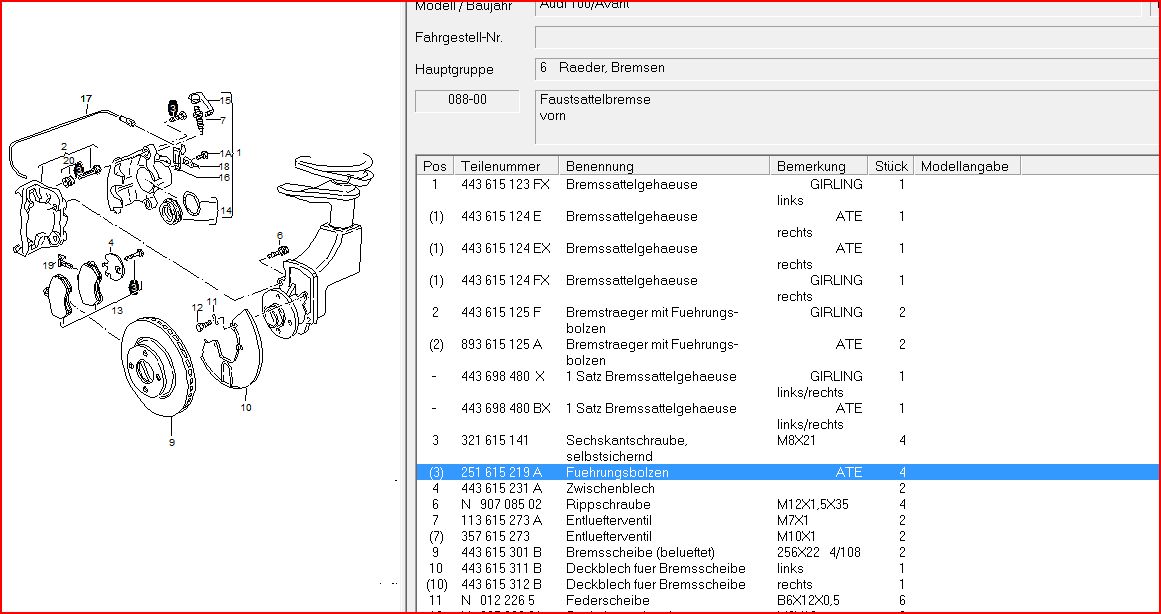This screenshot has width=1161, height=614.
Task: Click the Modellangabe column header
Action: point(965,166)
